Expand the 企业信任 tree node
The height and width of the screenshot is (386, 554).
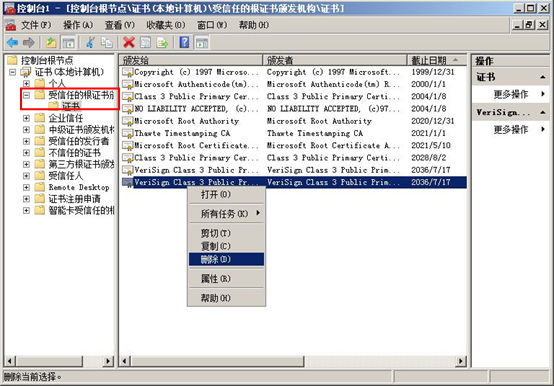click(26, 118)
